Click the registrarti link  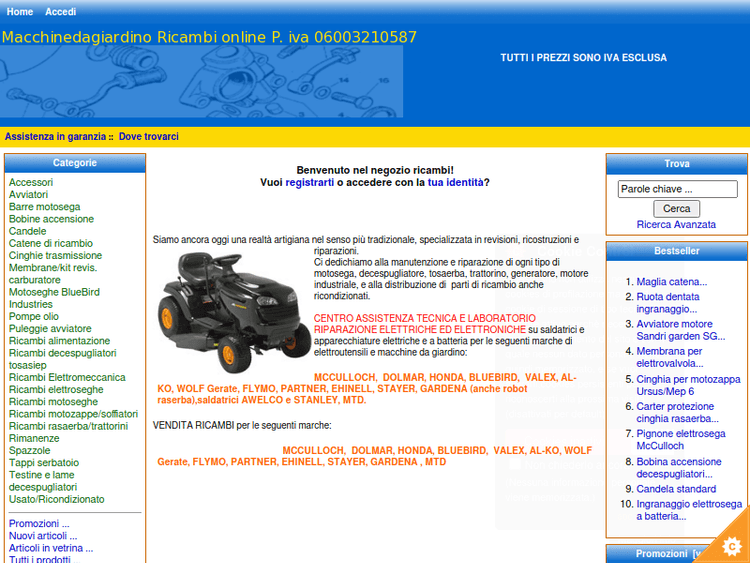tap(310, 183)
